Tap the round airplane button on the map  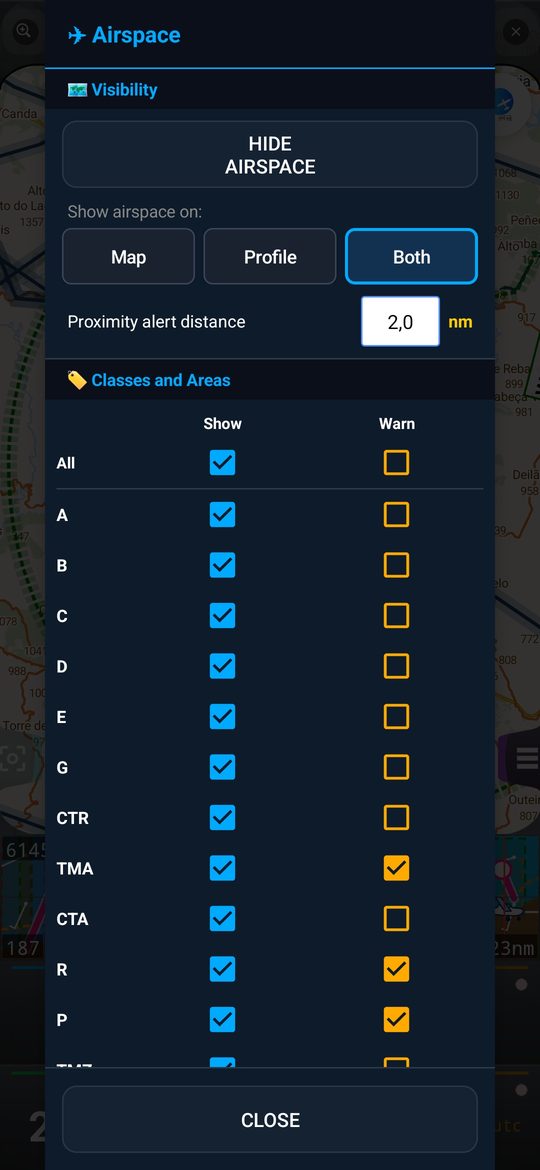[x=504, y=101]
